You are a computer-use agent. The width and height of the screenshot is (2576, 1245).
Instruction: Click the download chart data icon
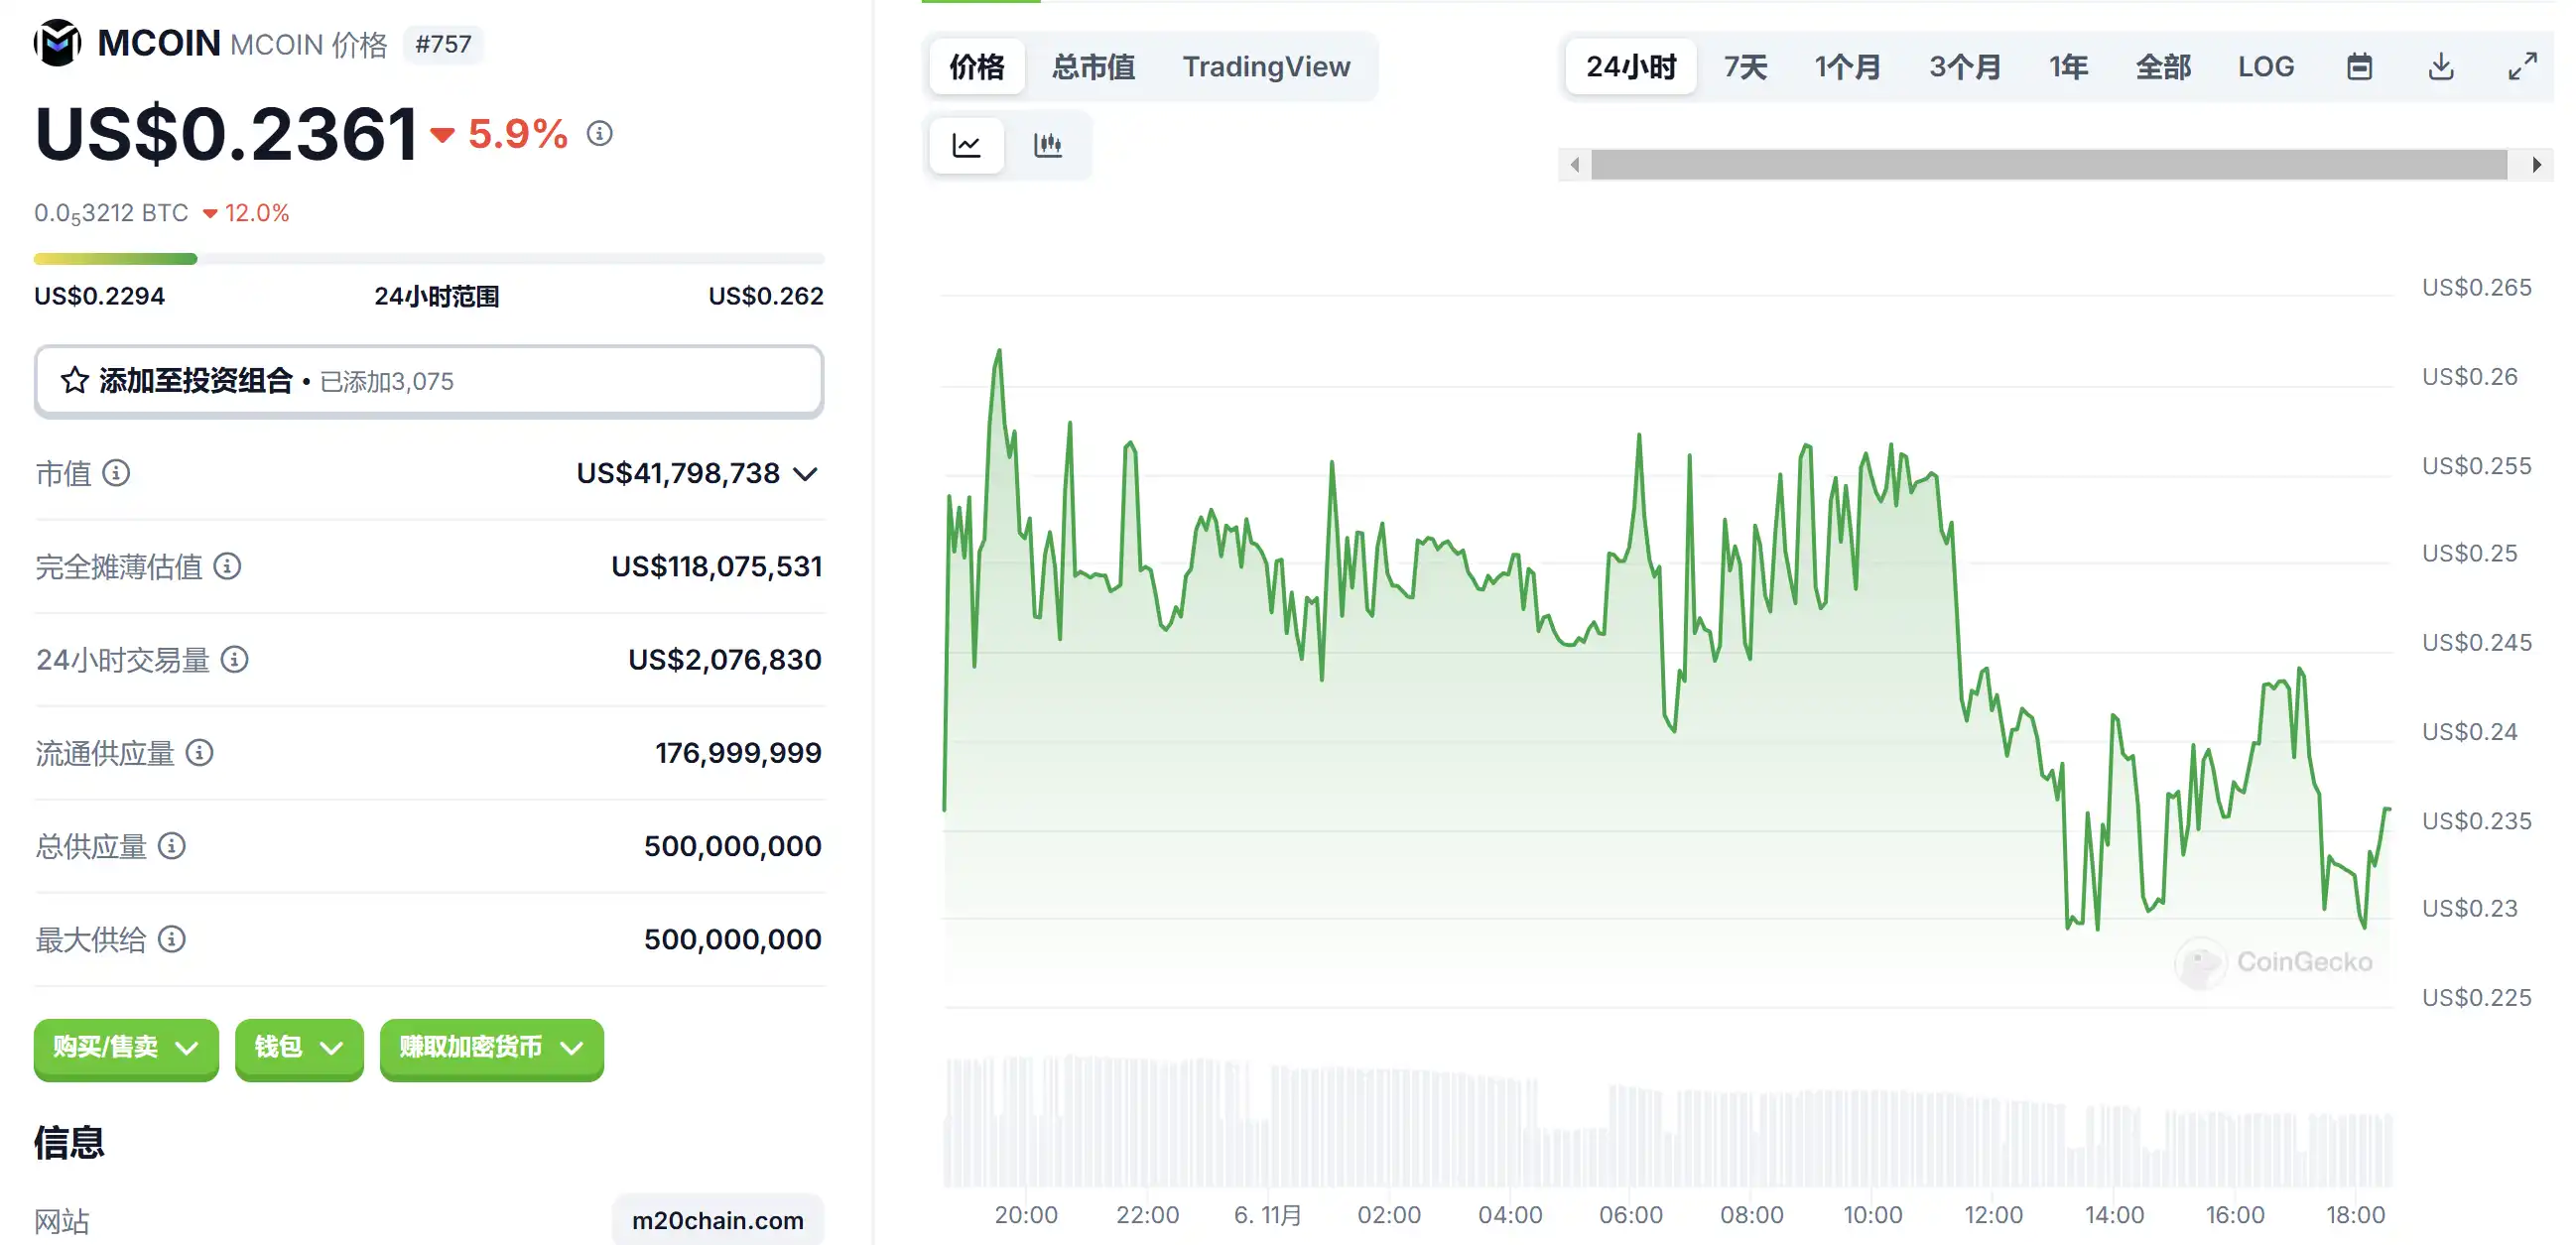pos(2441,67)
